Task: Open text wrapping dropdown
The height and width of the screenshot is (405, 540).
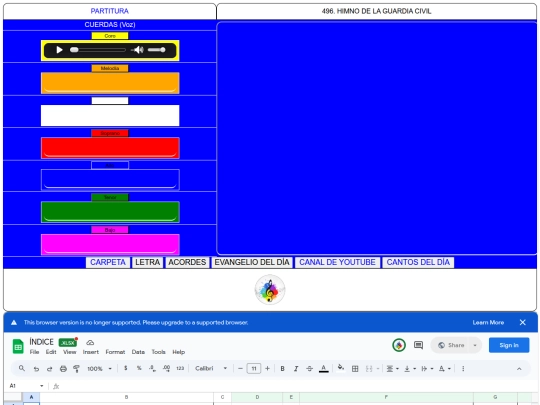Action: (427, 368)
